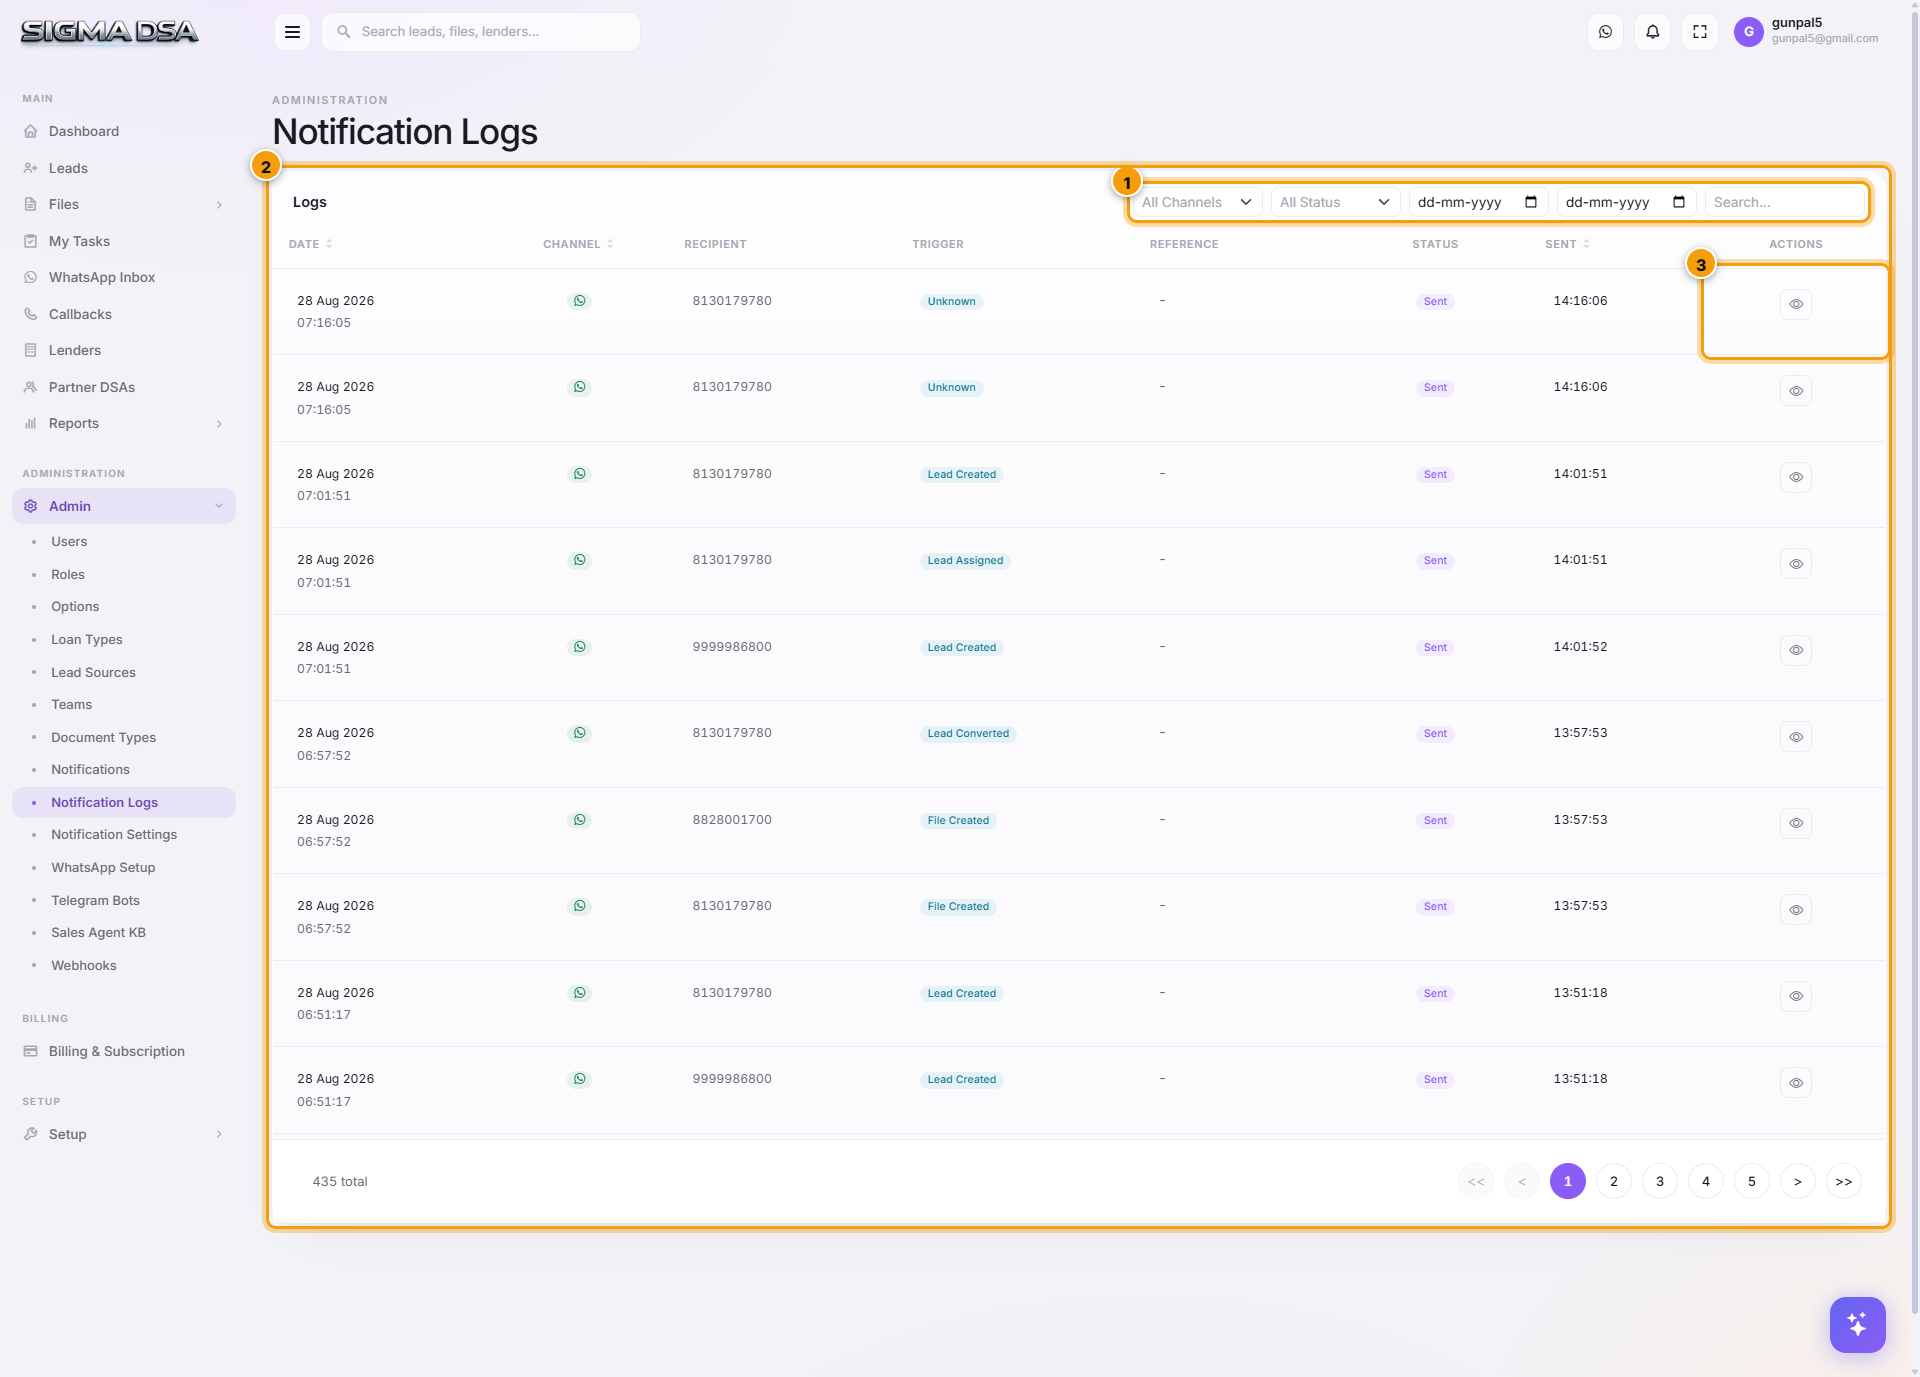This screenshot has width=1920, height=1377.
Task: Go to page 5 of logs
Action: tap(1751, 1181)
